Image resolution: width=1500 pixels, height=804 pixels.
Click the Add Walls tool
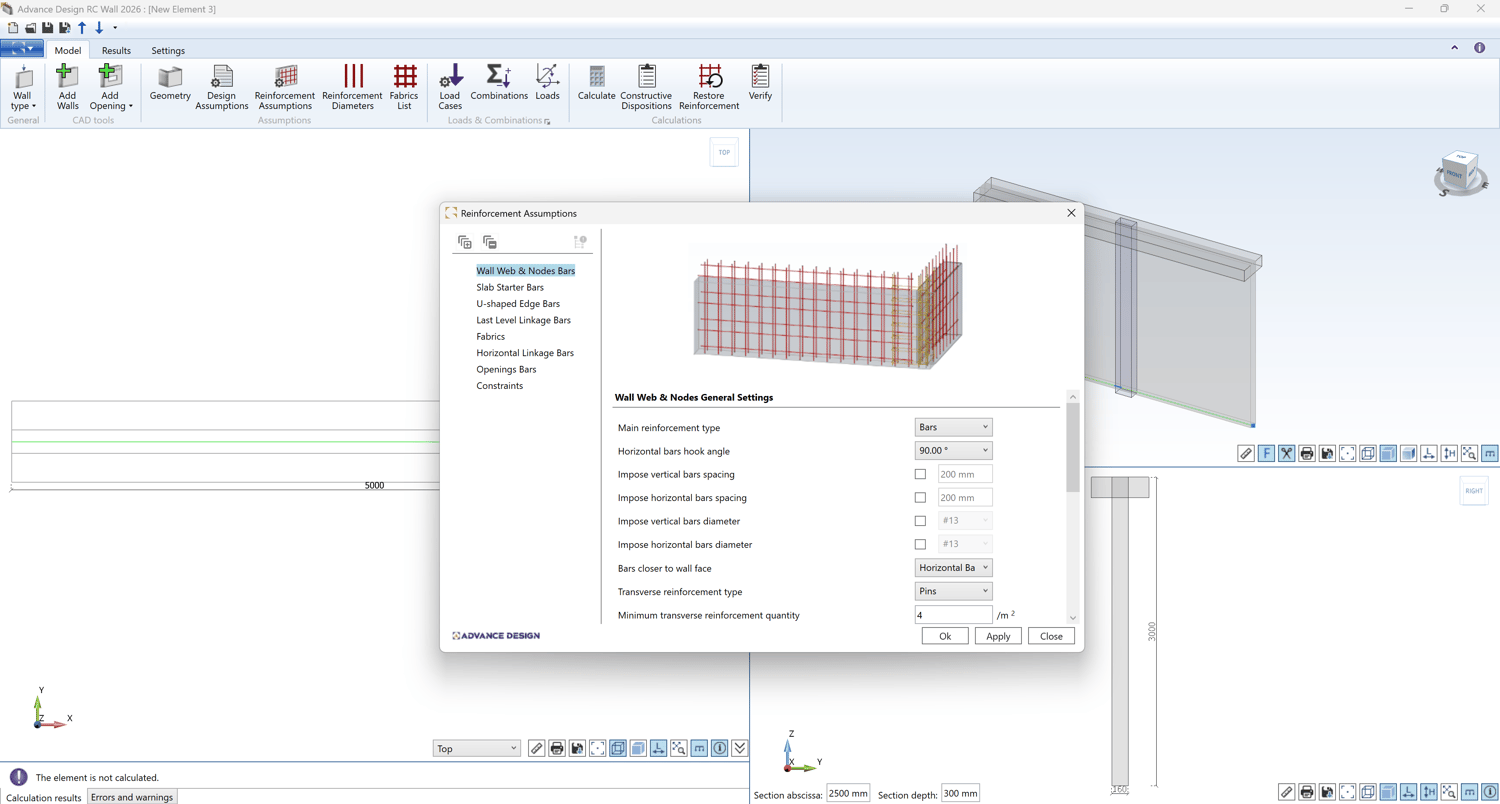point(67,88)
